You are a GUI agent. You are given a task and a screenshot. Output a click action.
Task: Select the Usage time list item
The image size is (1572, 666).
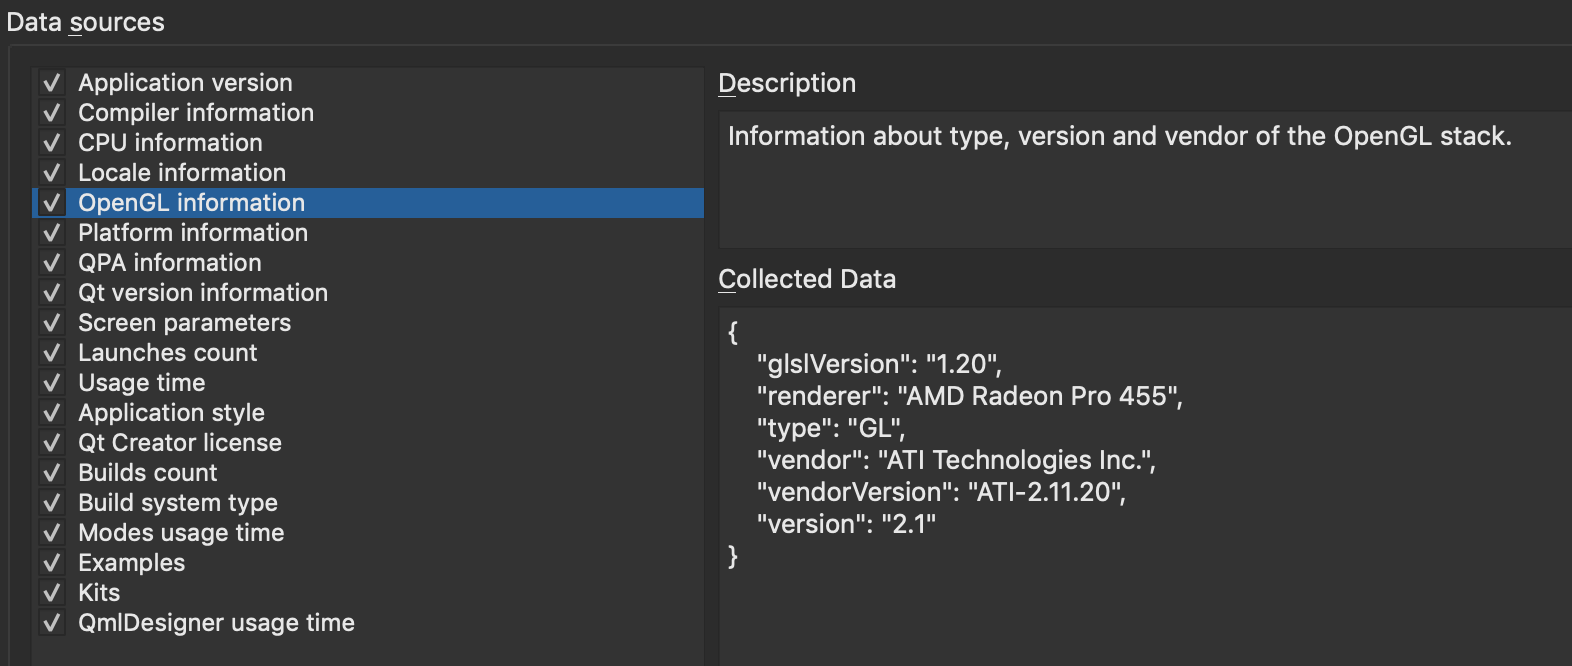click(x=142, y=383)
